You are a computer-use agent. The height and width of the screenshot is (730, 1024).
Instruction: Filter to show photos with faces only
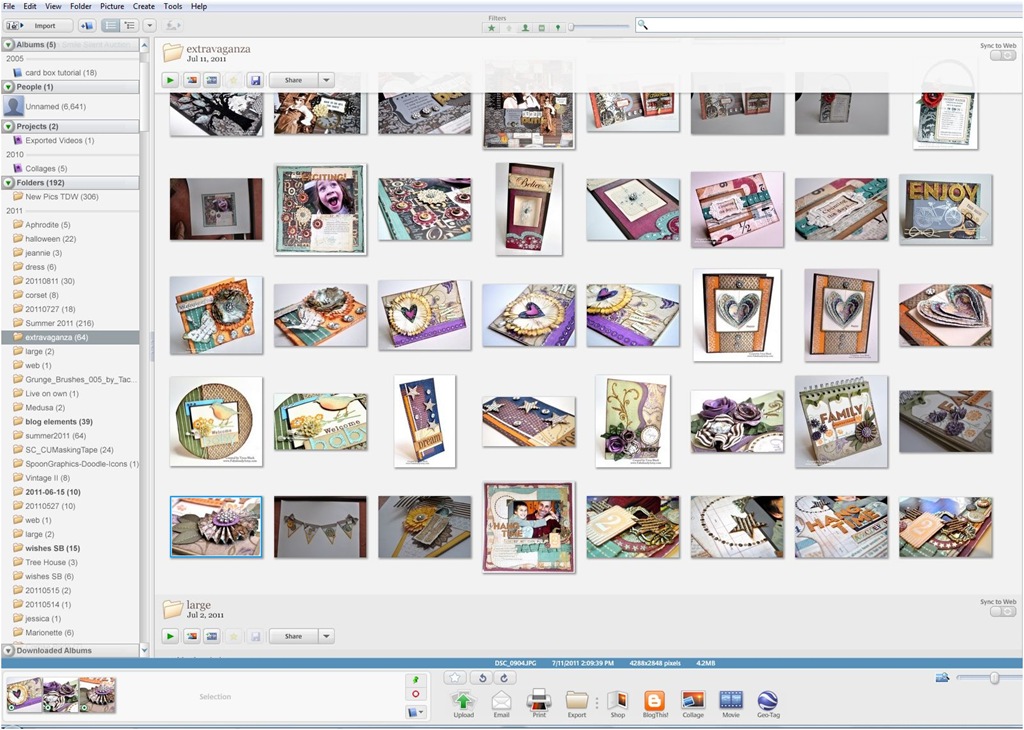(525, 27)
